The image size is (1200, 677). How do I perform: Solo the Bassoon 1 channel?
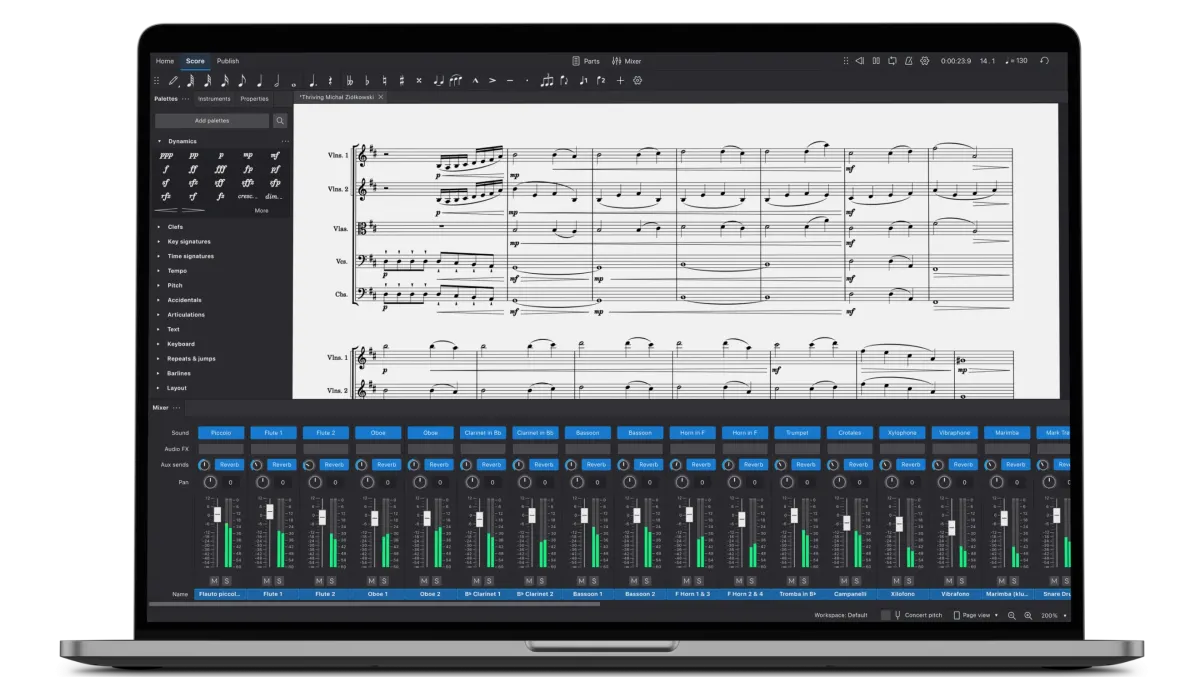593,581
